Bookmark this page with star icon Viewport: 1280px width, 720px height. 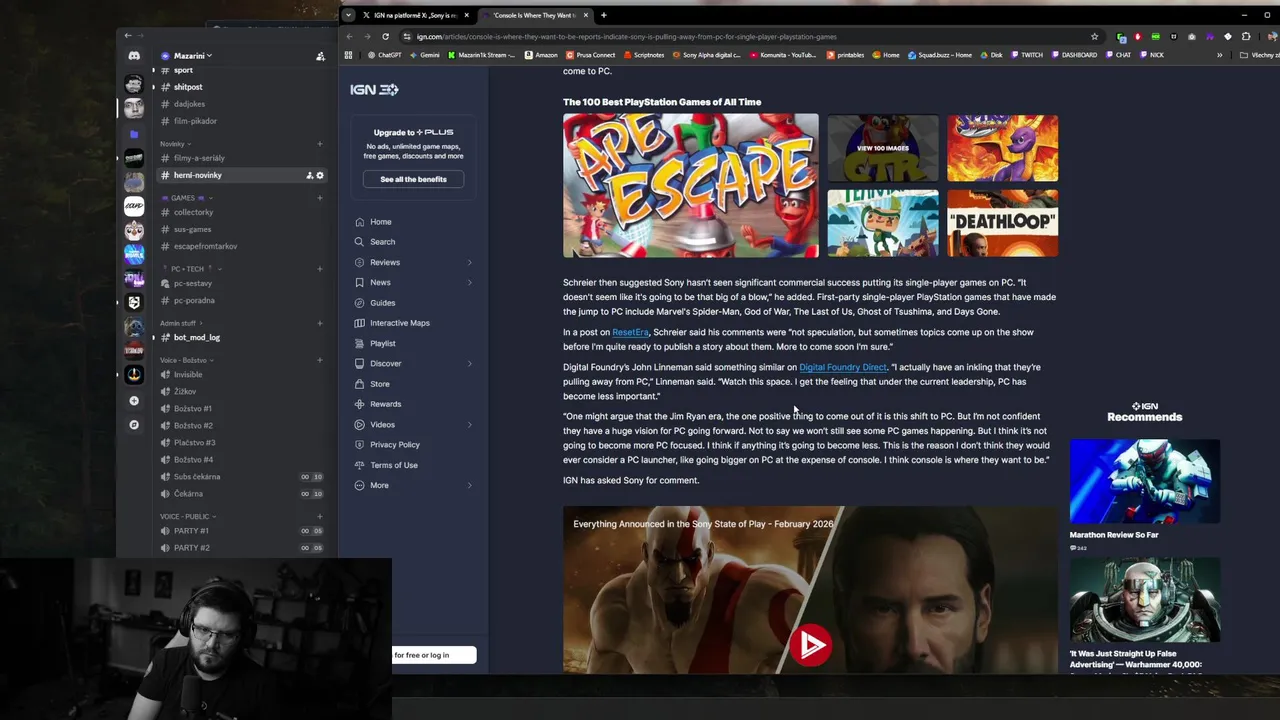tap(1095, 37)
